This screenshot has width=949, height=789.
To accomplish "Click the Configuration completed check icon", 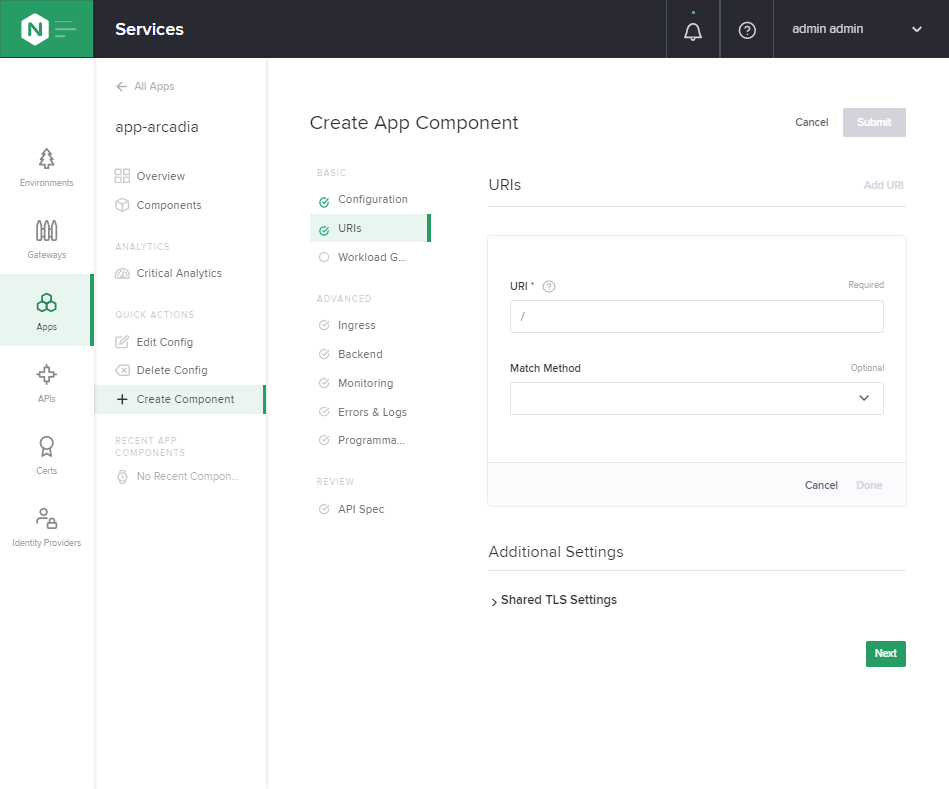I will [324, 202].
